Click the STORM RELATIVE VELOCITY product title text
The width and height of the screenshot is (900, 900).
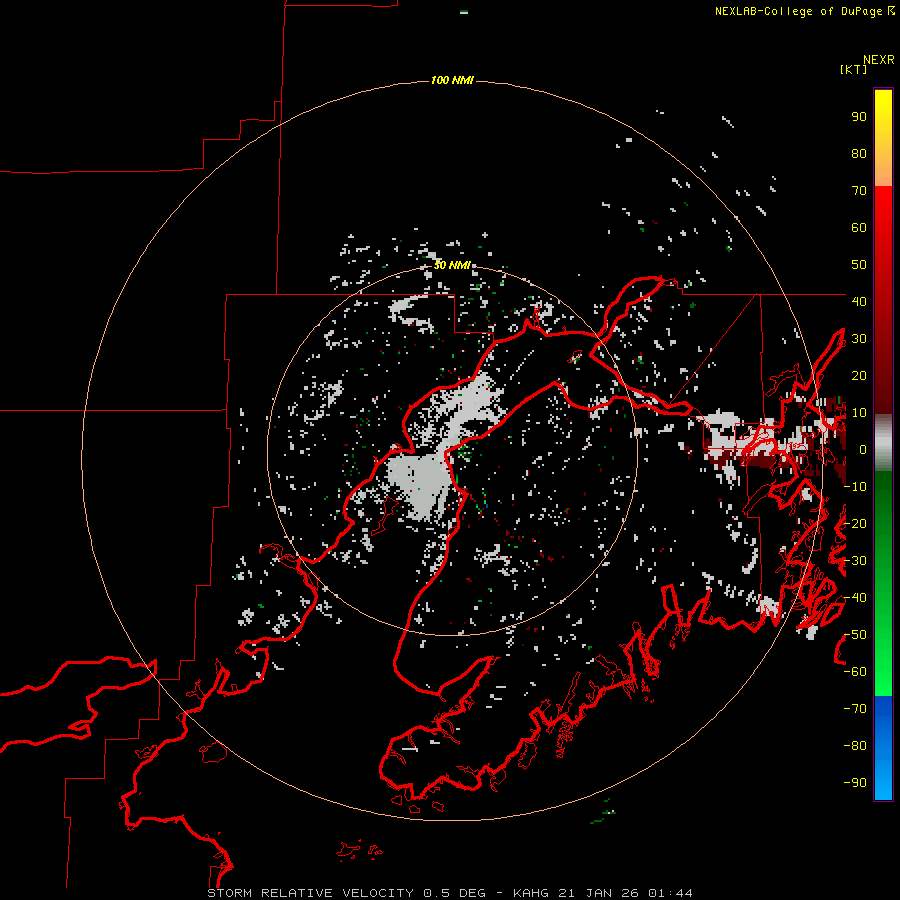click(x=310, y=893)
